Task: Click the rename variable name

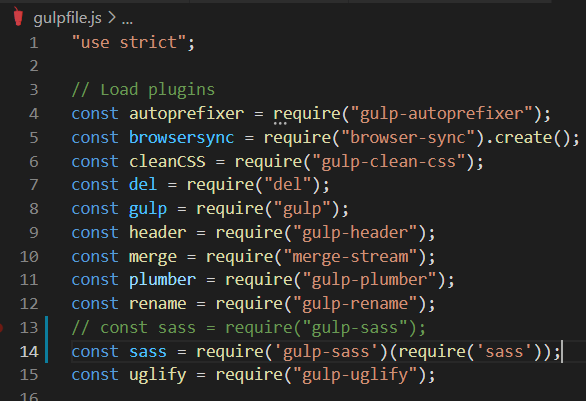Action: point(157,303)
